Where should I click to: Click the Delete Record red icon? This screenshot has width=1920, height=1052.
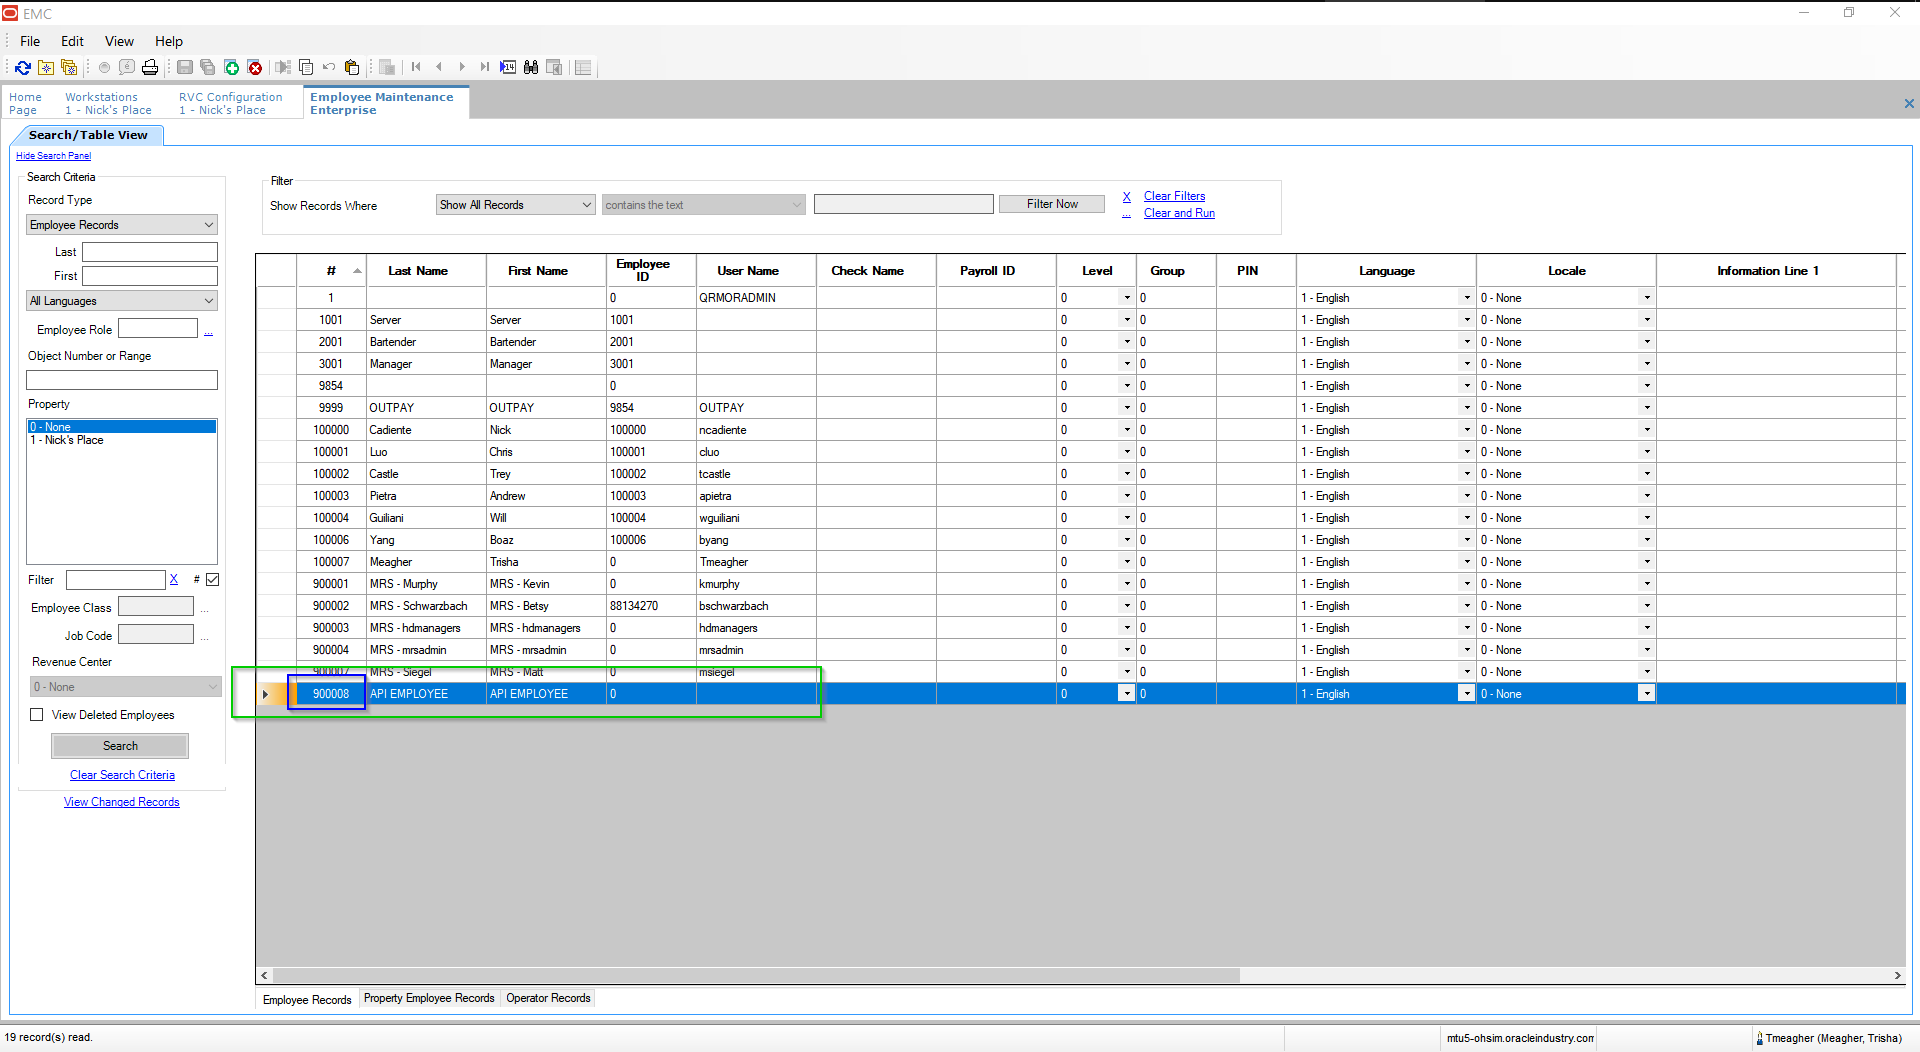point(256,67)
